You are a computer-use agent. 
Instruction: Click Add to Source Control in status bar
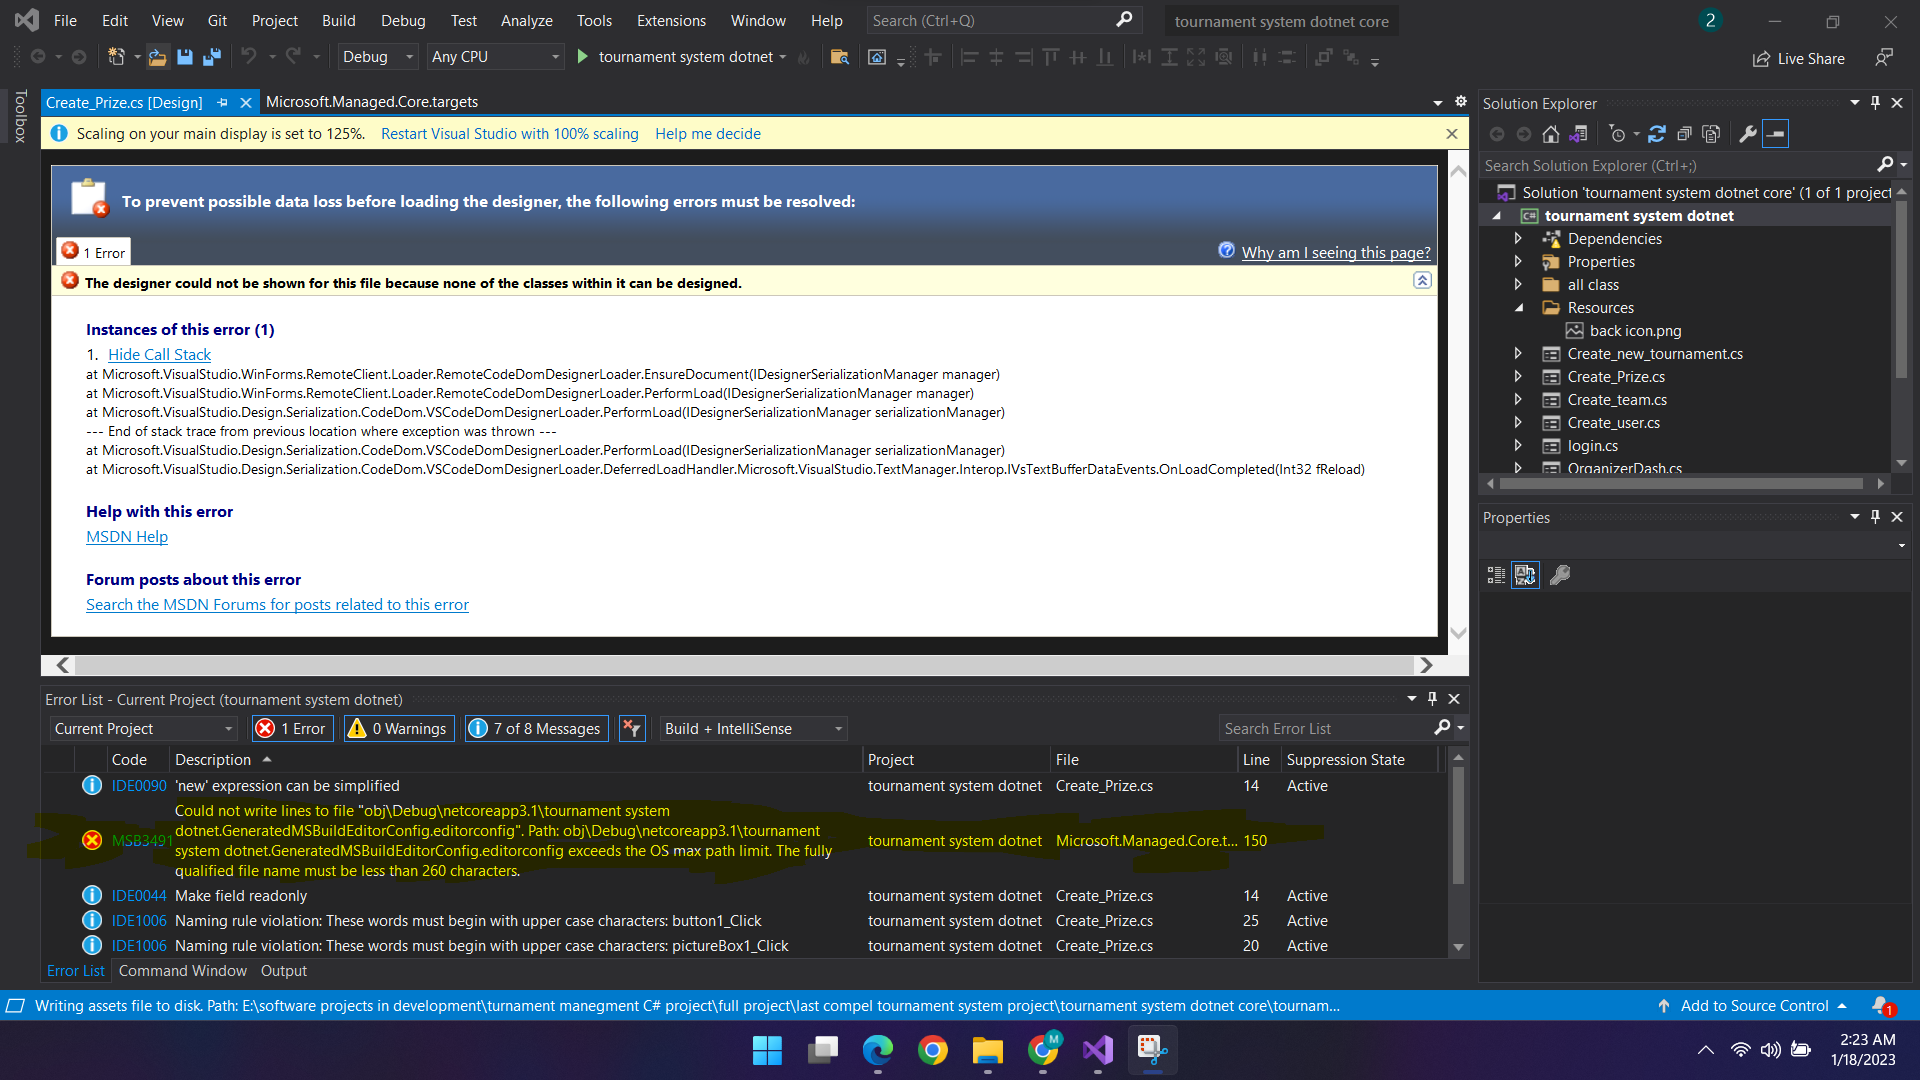(1752, 1006)
